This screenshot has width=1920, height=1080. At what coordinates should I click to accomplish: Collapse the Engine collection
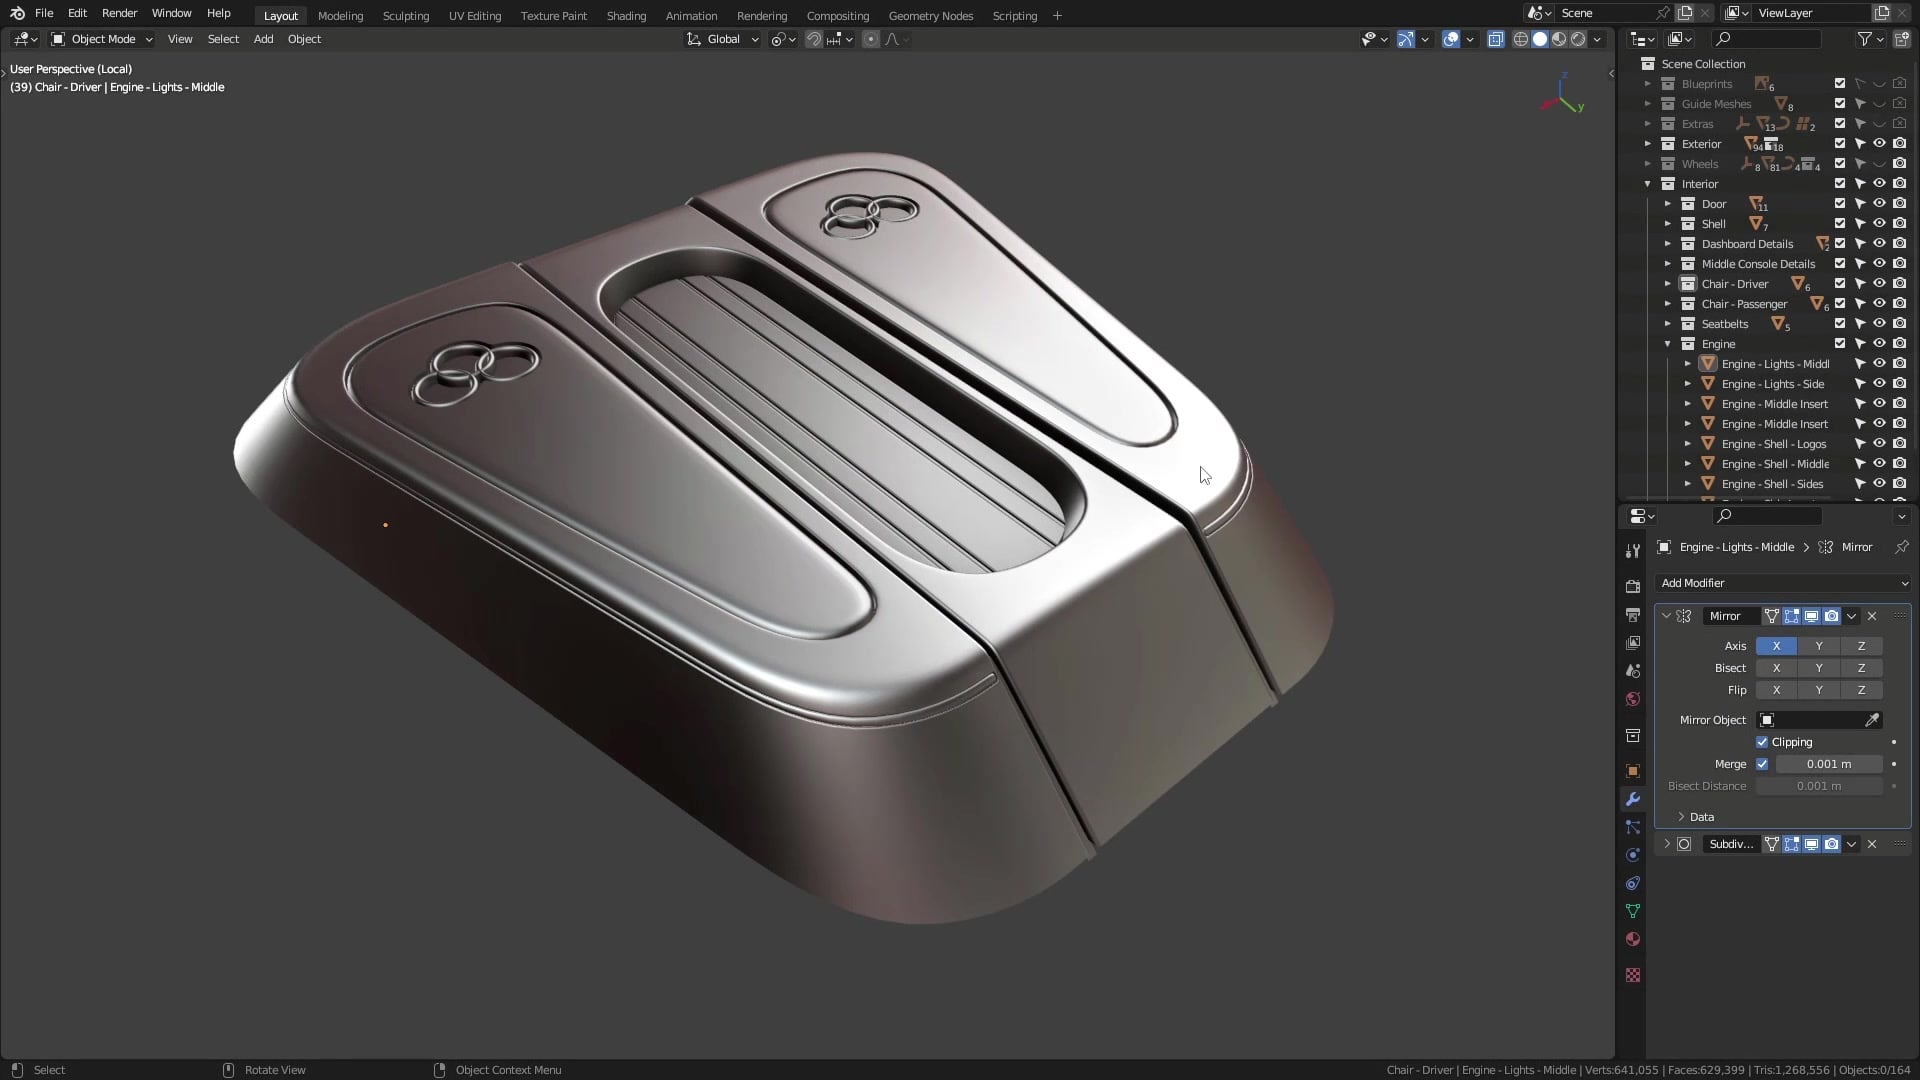coord(1668,344)
